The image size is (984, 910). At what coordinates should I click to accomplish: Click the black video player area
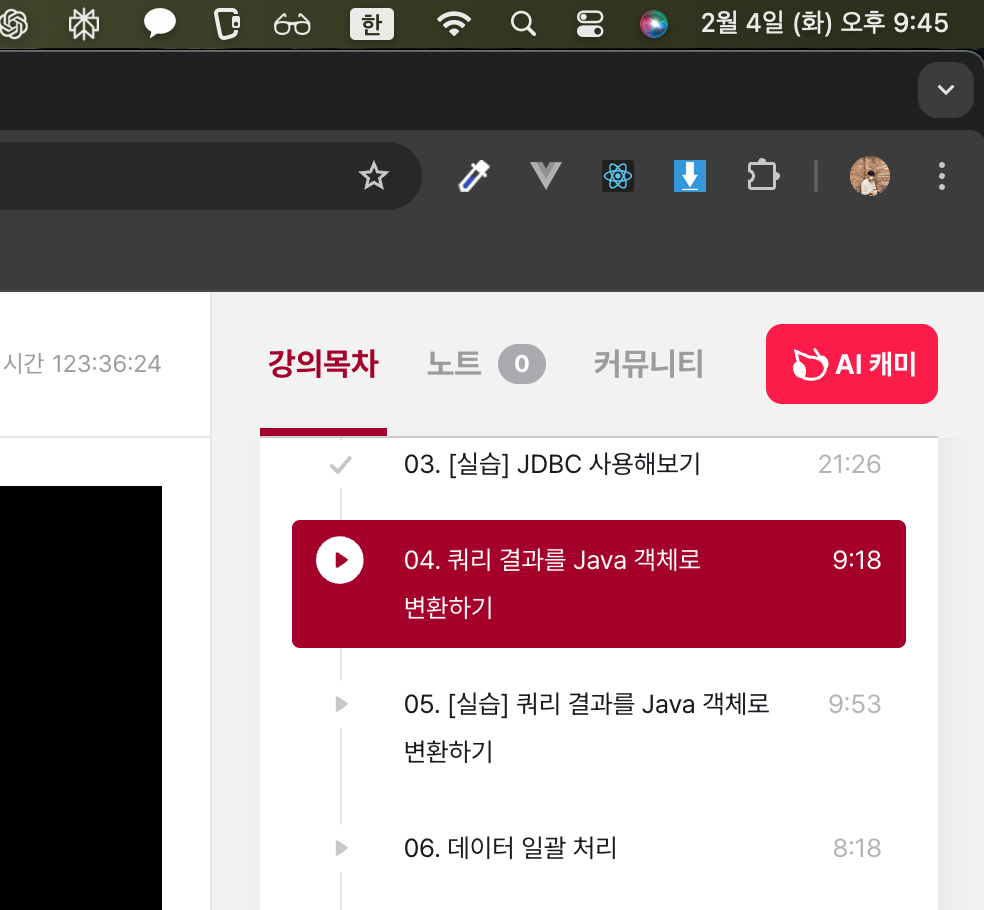[x=81, y=698]
